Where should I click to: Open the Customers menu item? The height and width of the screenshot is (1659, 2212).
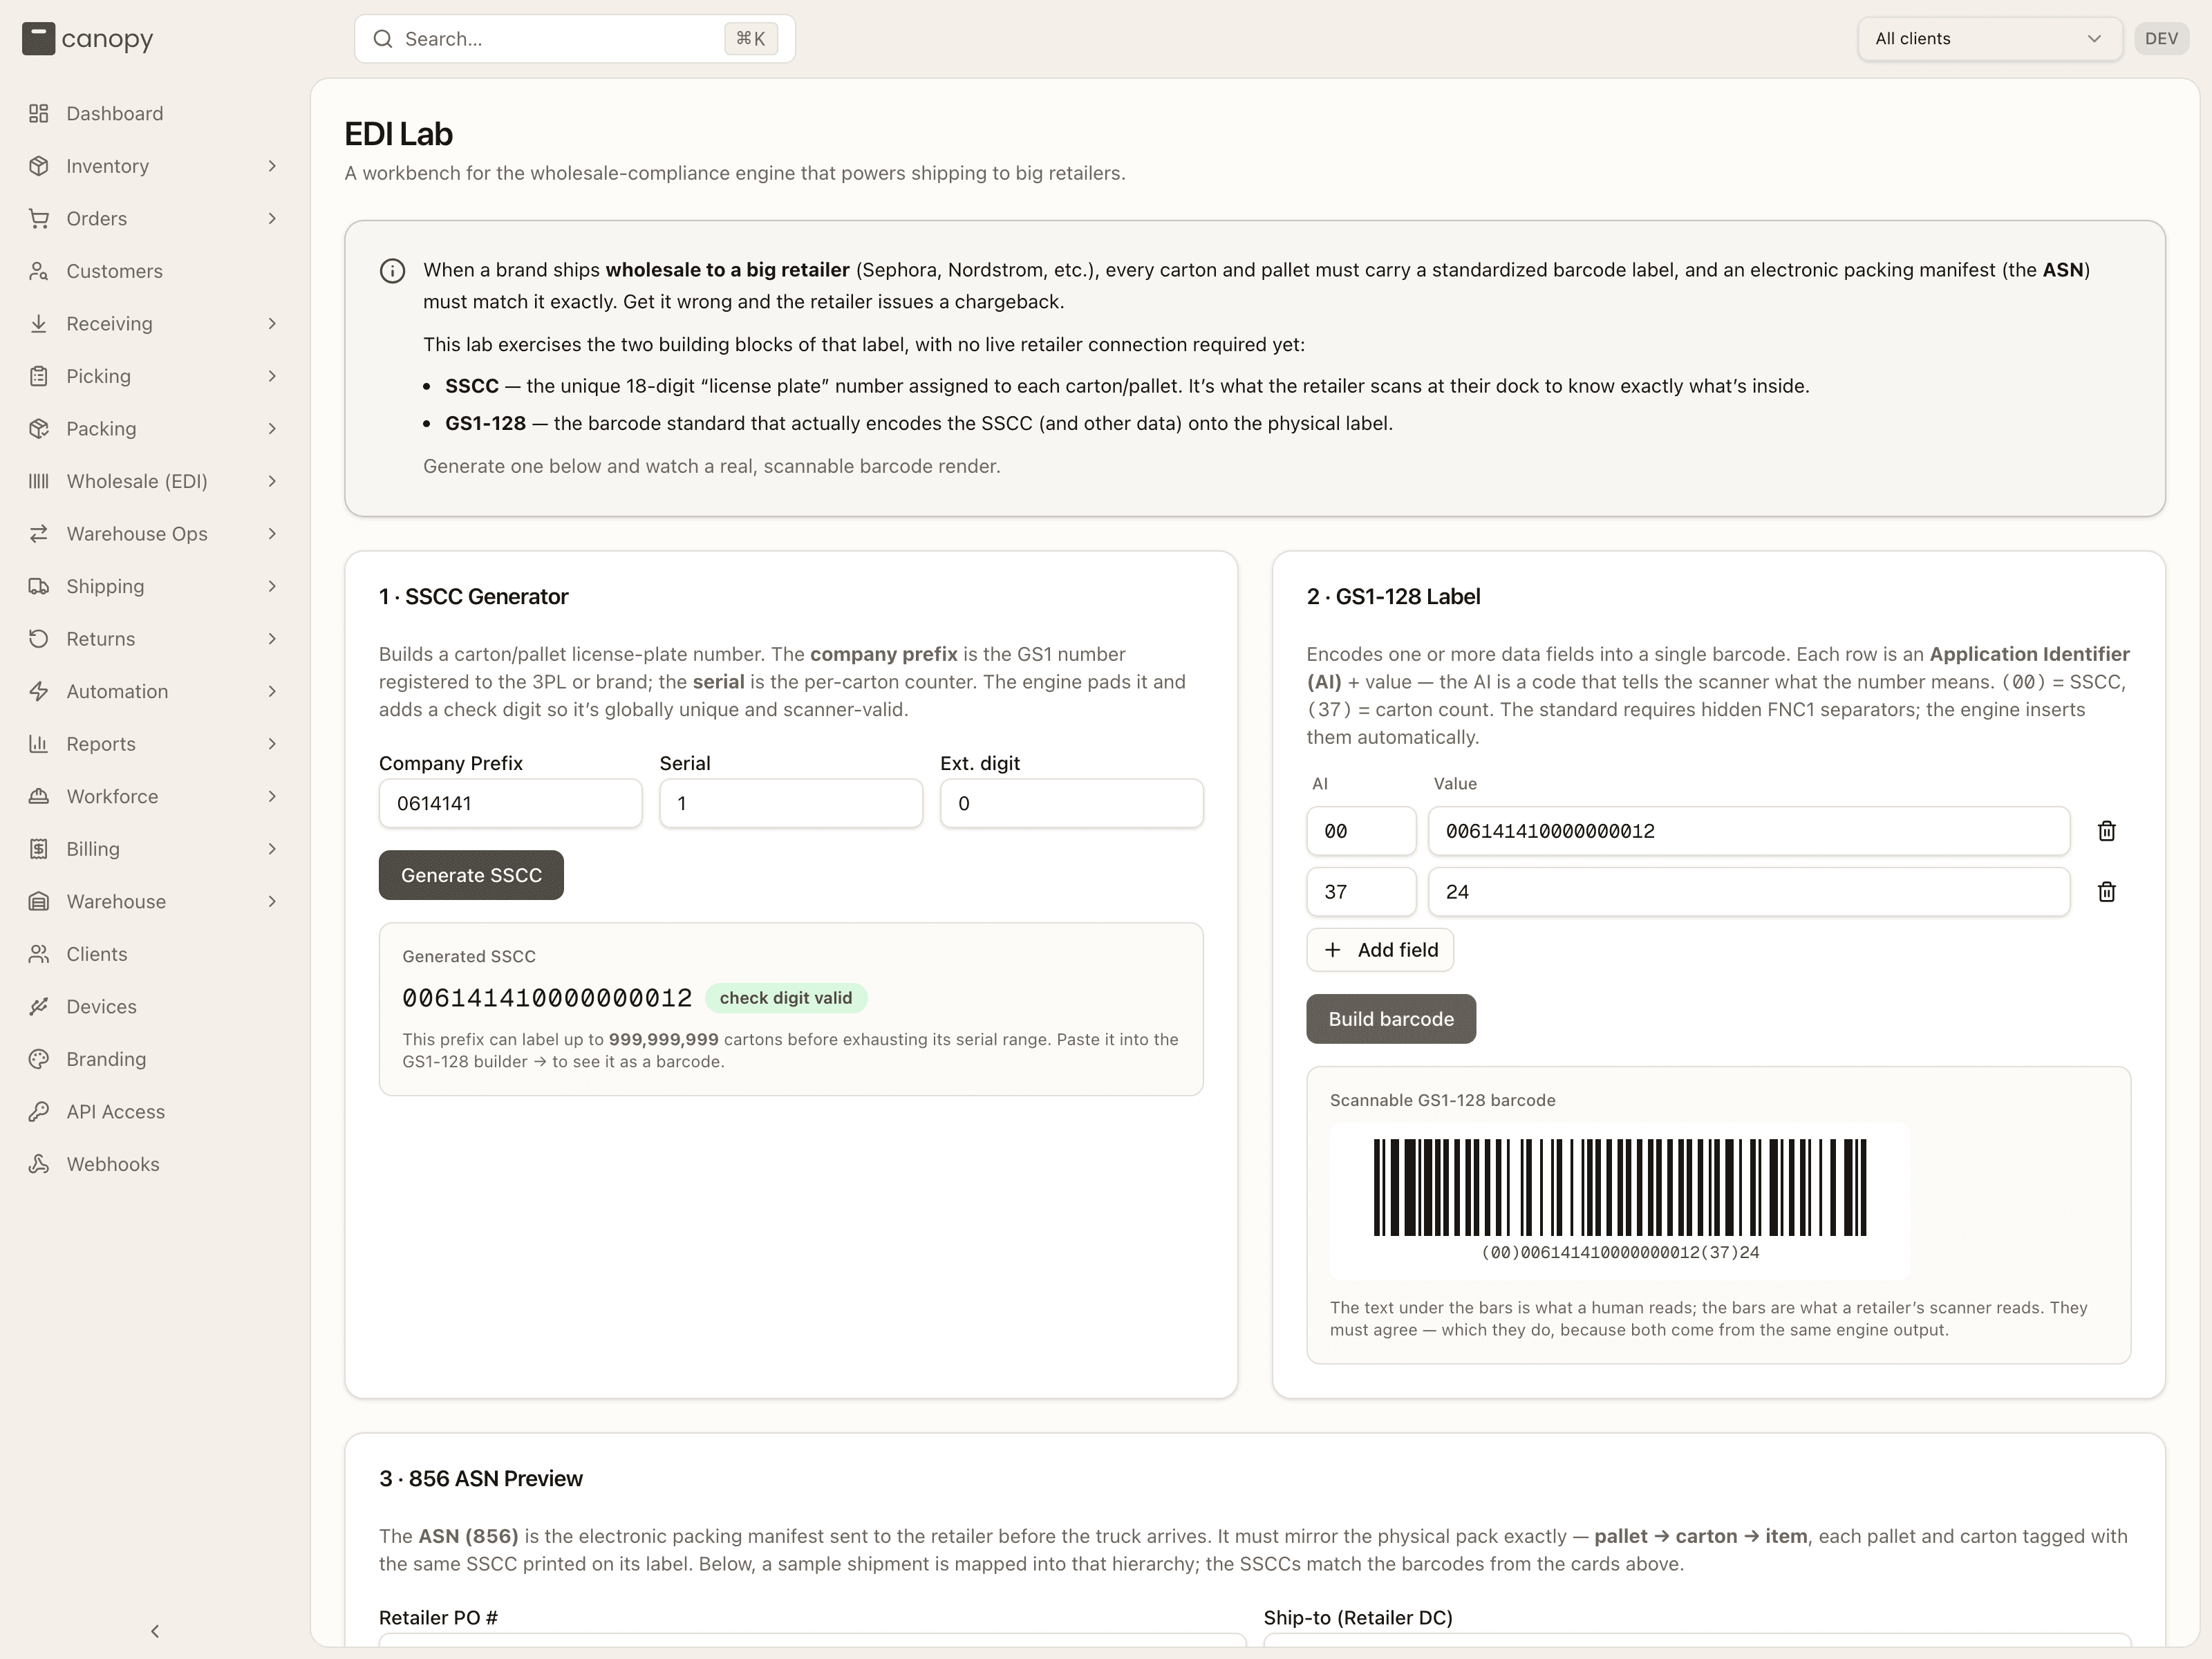pos(154,271)
